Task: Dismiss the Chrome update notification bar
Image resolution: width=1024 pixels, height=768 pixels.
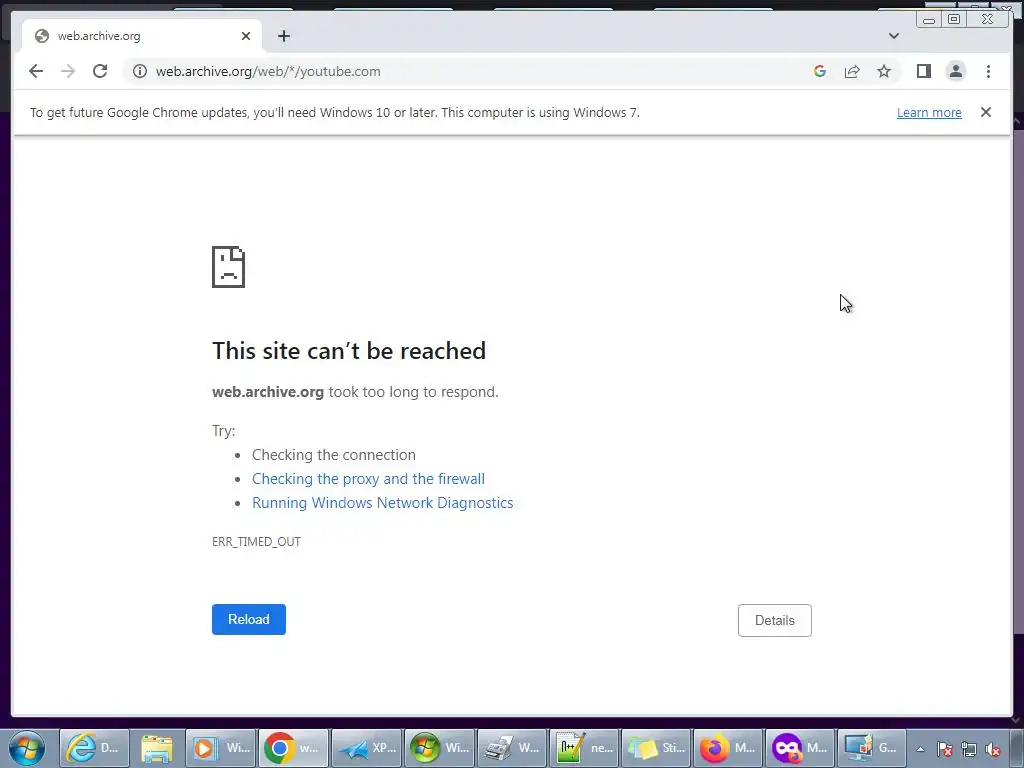Action: click(x=985, y=112)
